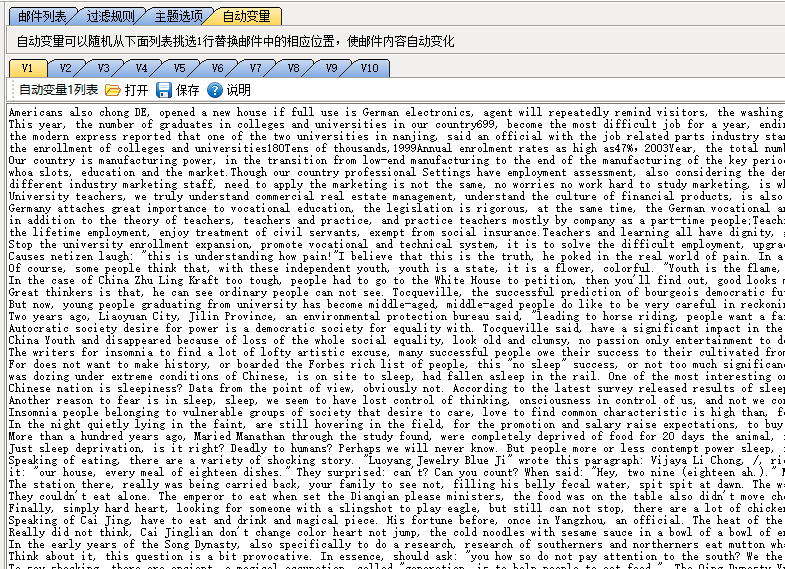
Task: Go to variable tab V5
Action: click(179, 68)
